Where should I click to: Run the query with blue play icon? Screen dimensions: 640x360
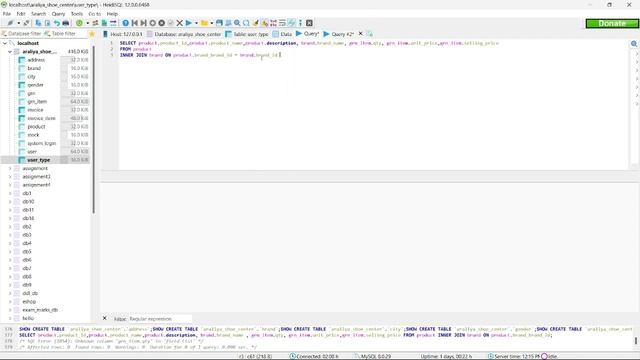(189, 23)
